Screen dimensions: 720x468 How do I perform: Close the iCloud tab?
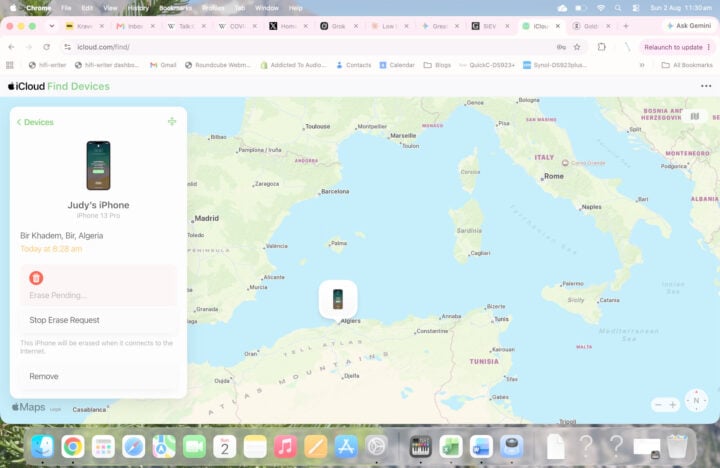pos(557,26)
